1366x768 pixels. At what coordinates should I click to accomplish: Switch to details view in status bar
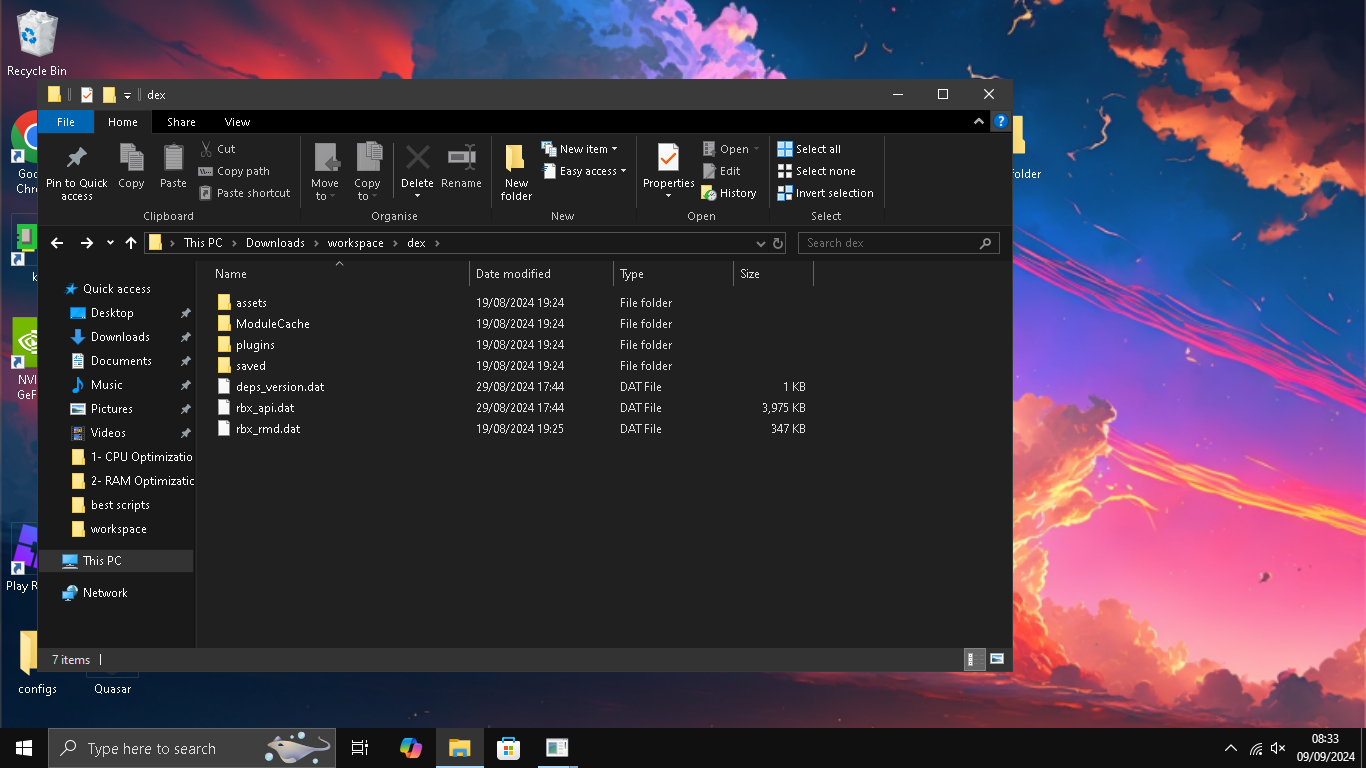pyautogui.click(x=973, y=659)
